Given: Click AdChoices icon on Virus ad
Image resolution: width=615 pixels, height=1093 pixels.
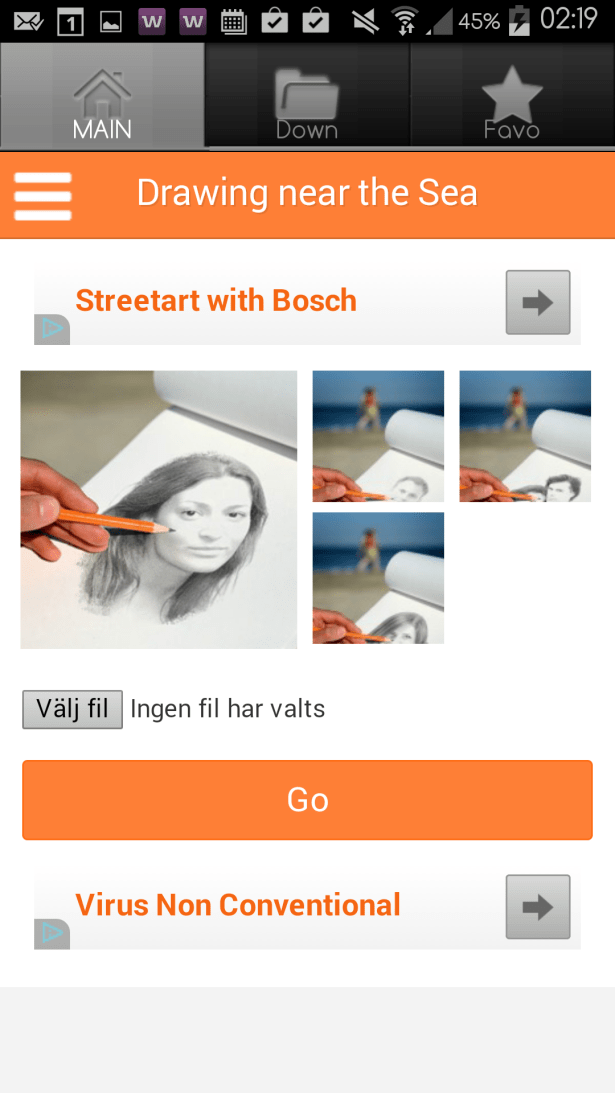Looking at the screenshot, I should (x=52, y=934).
